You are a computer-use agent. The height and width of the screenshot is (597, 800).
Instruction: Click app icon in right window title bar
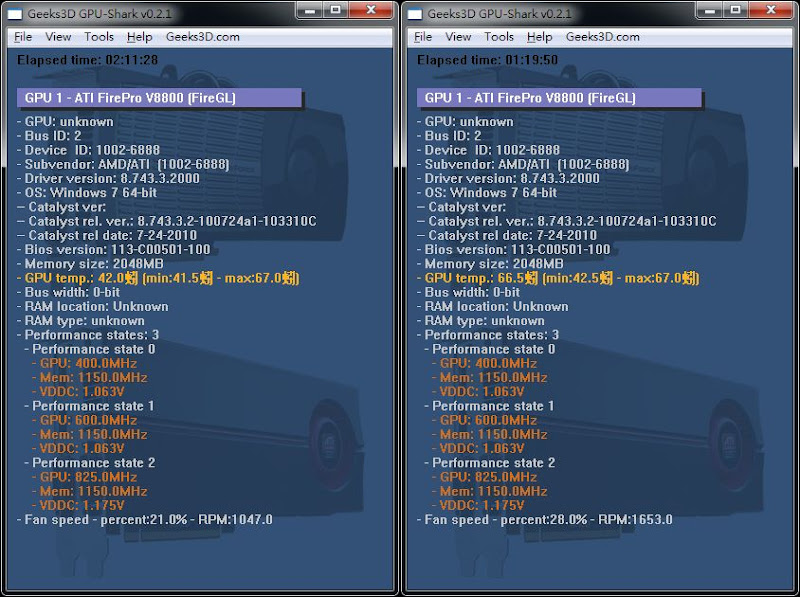click(x=415, y=14)
